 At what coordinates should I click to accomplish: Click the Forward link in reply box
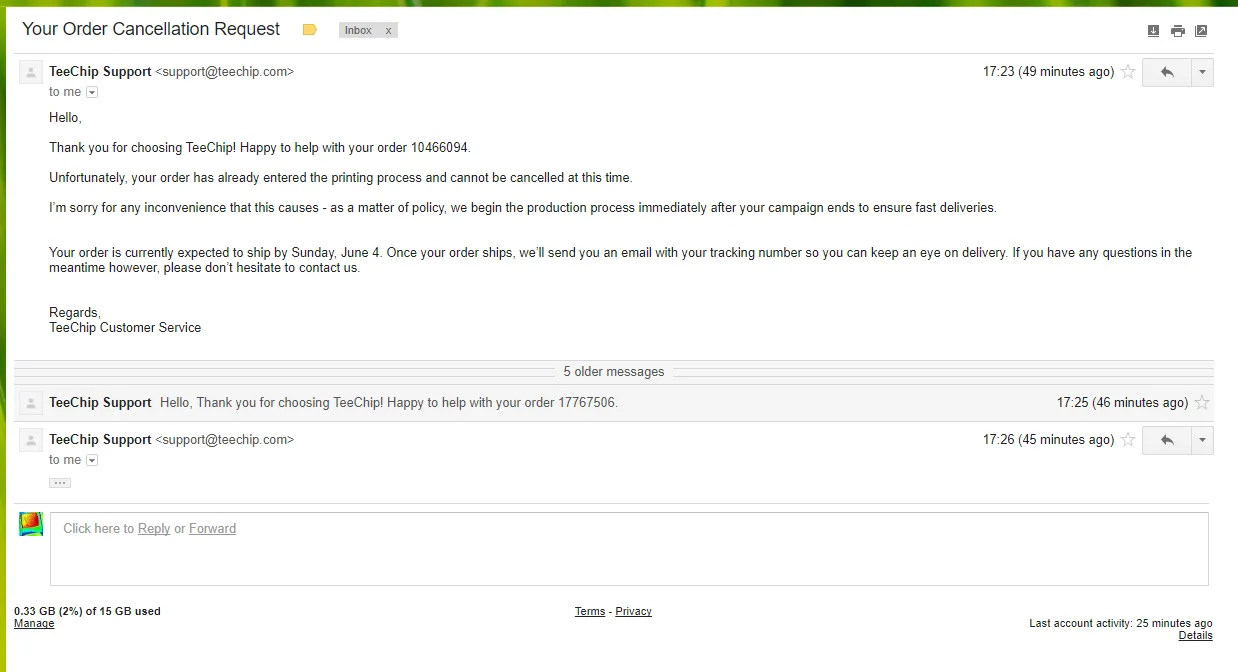coord(213,528)
